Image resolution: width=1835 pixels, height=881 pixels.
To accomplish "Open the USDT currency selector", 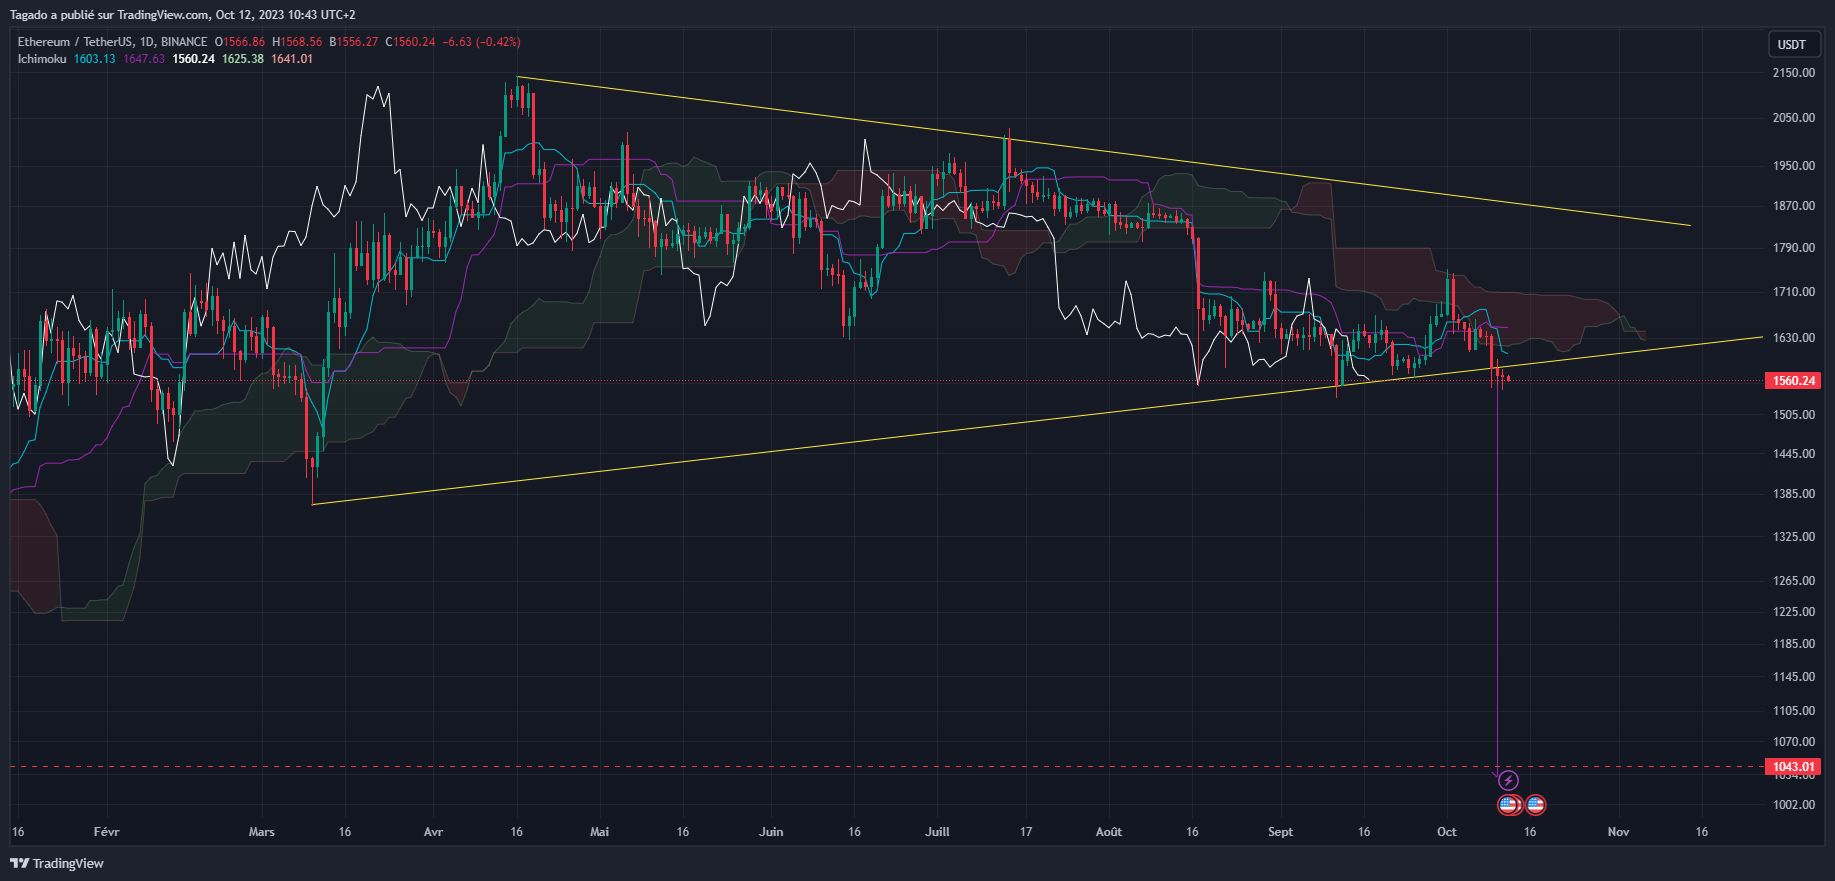I will (1791, 44).
